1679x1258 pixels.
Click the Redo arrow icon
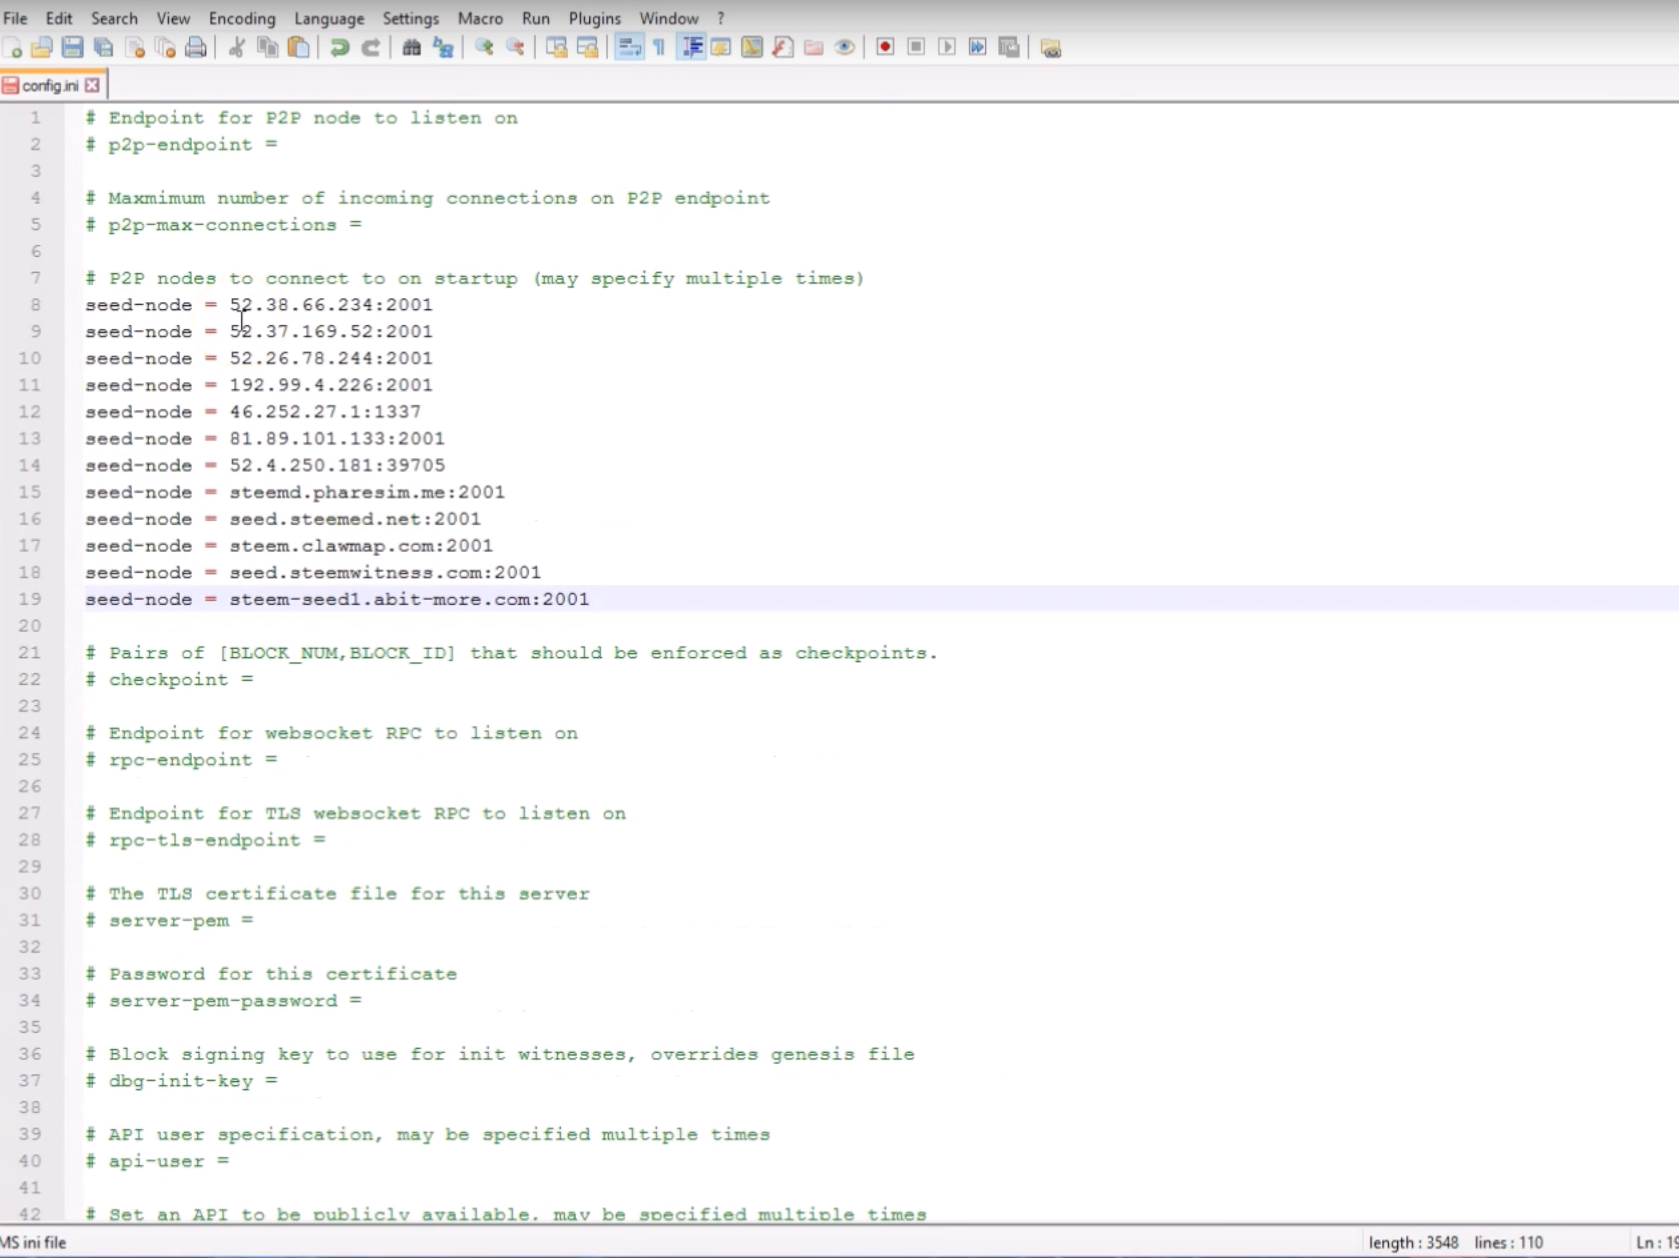tap(370, 47)
